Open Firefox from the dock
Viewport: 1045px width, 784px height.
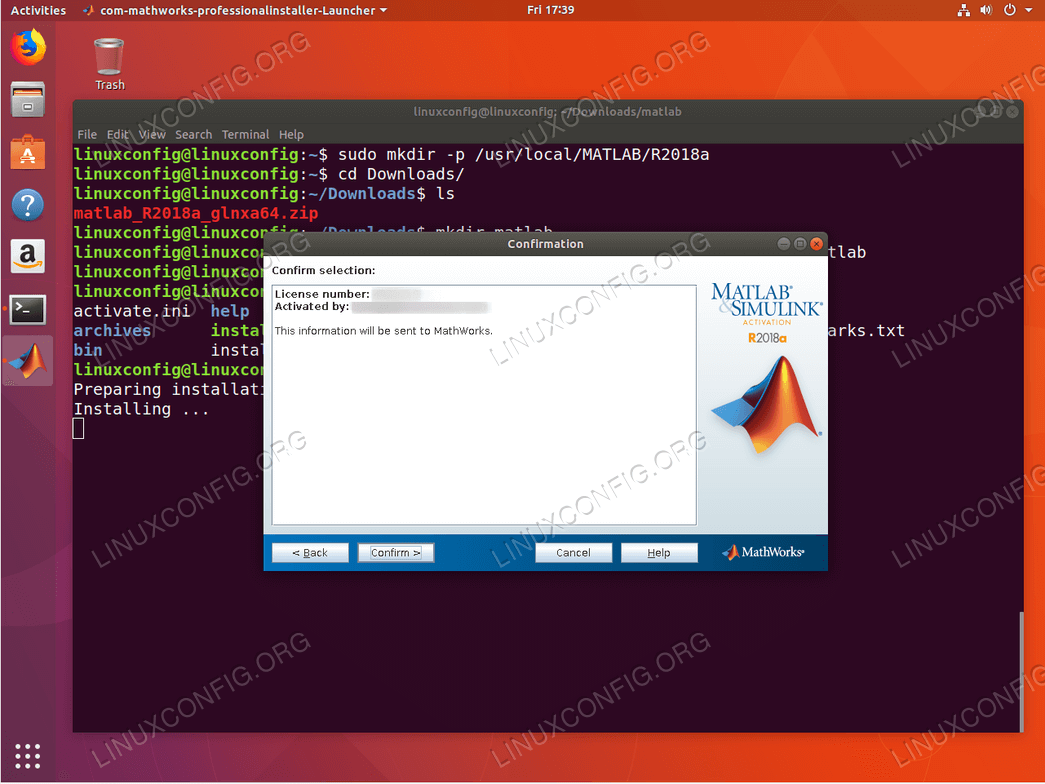tap(27, 48)
